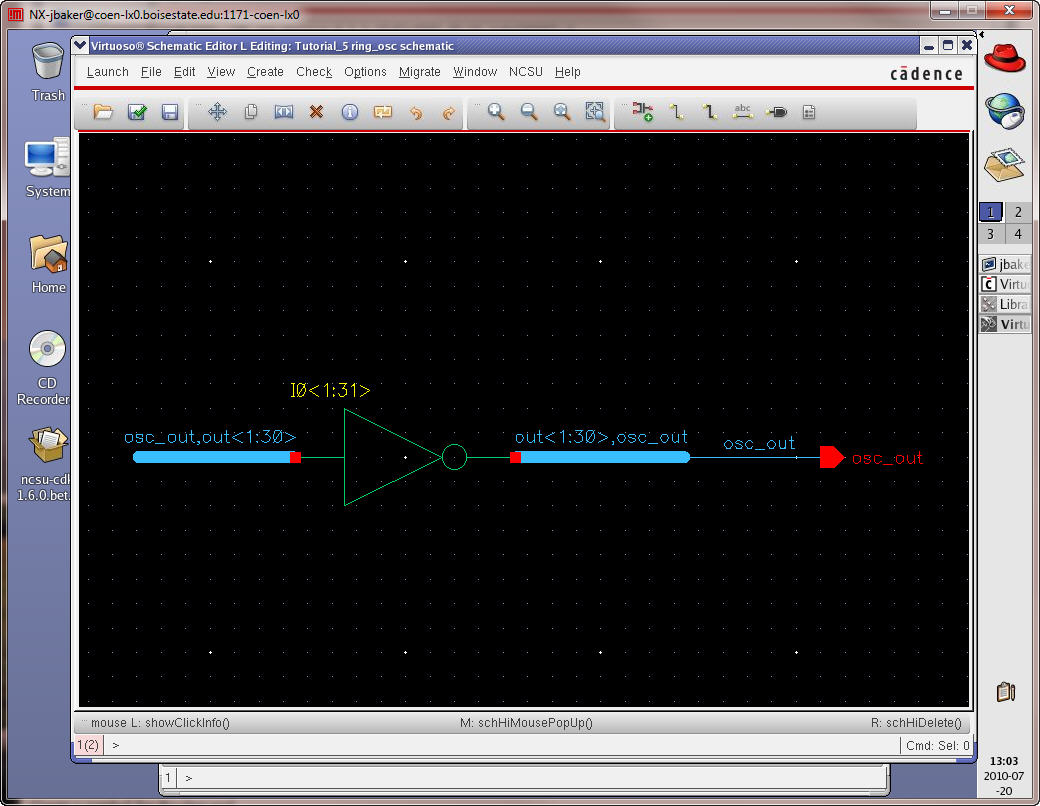This screenshot has height=806, width=1040.
Task: Click the Undo arrow icon
Action: [x=416, y=112]
